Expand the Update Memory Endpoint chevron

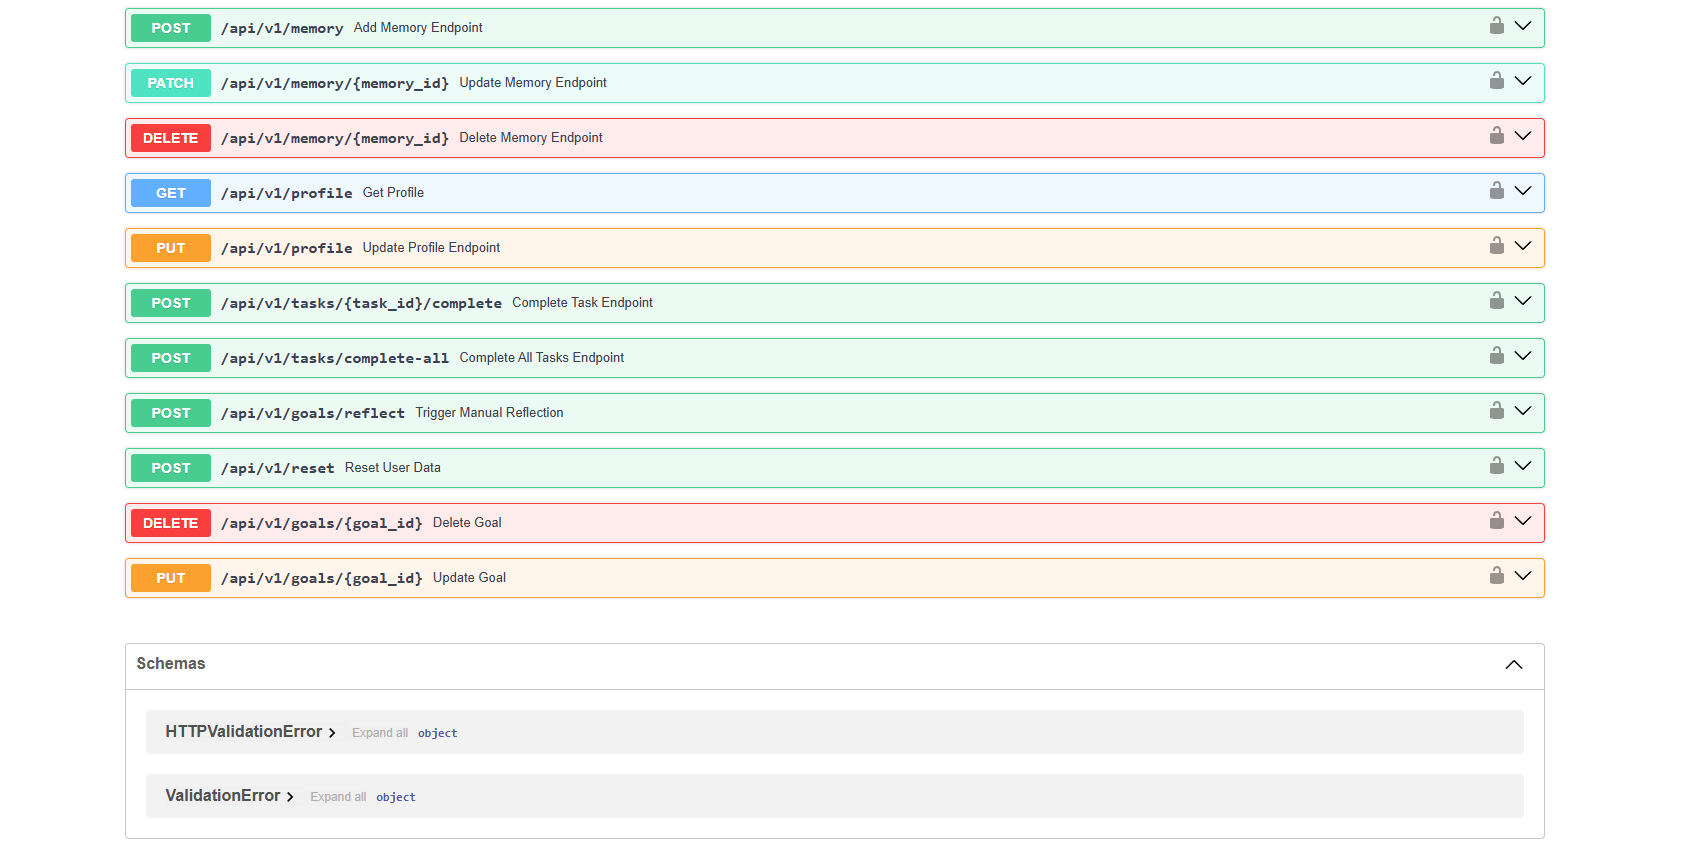(x=1523, y=81)
